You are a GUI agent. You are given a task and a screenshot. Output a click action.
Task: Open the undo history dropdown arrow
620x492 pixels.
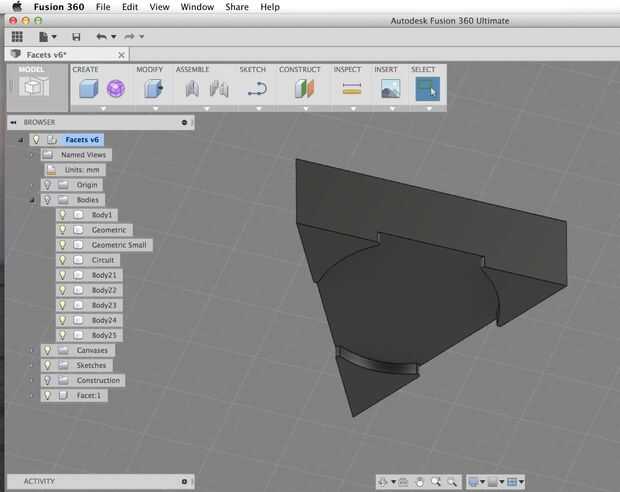[113, 37]
